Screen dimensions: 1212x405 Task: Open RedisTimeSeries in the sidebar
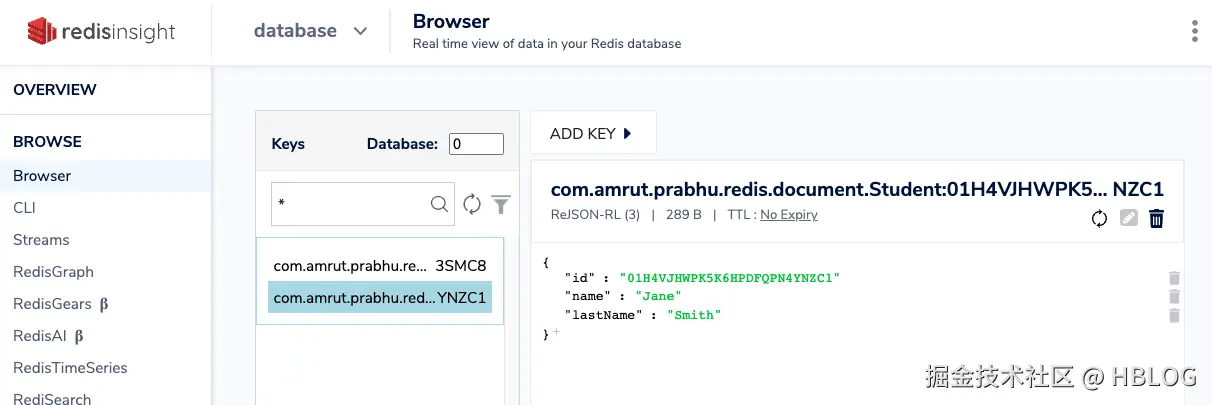[70, 368]
